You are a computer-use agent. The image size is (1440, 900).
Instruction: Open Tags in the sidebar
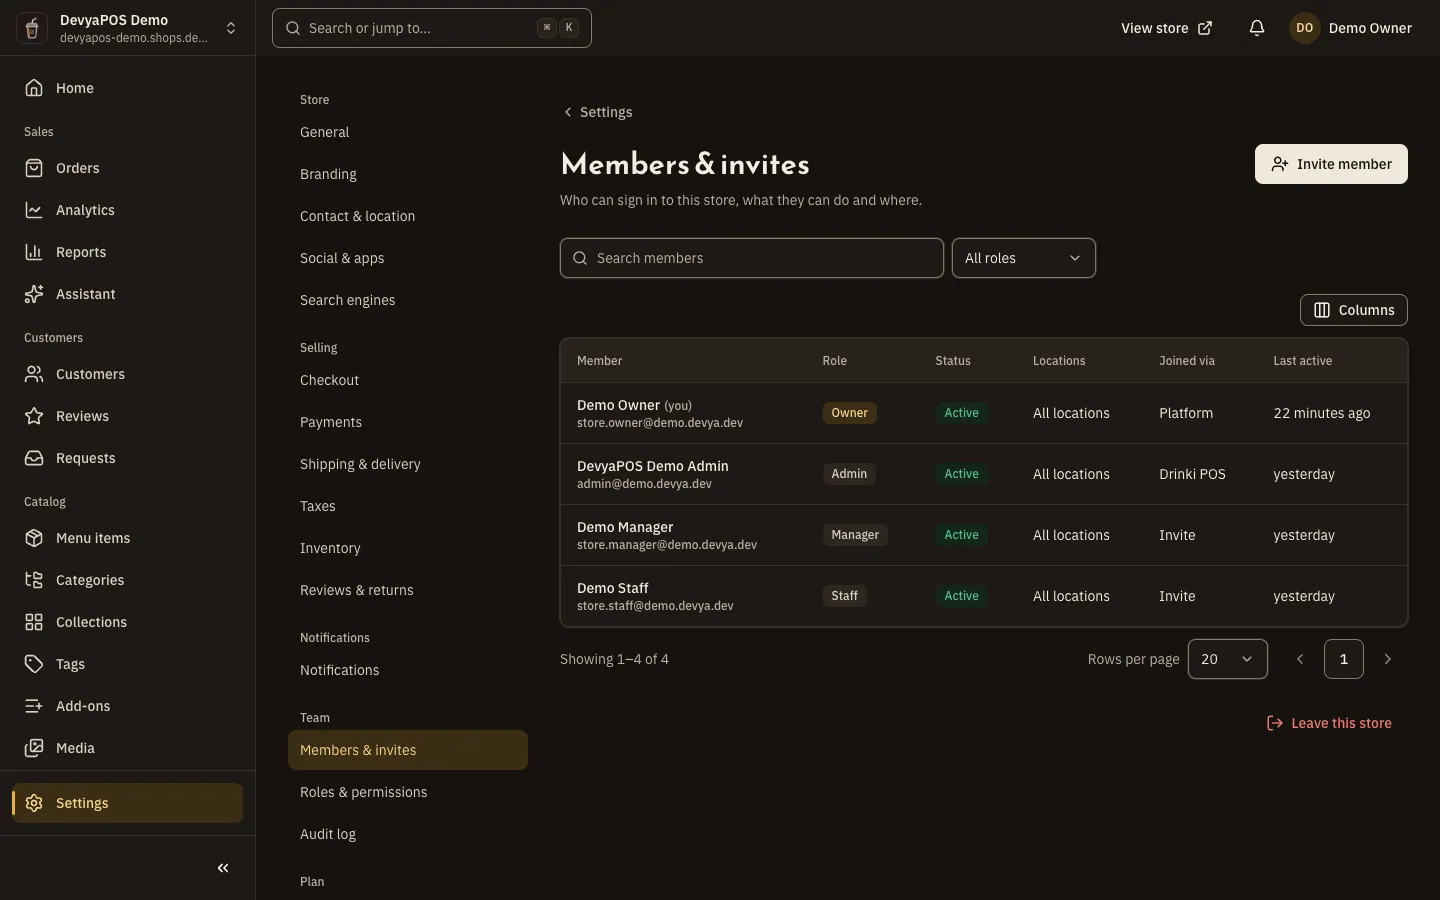point(127,664)
